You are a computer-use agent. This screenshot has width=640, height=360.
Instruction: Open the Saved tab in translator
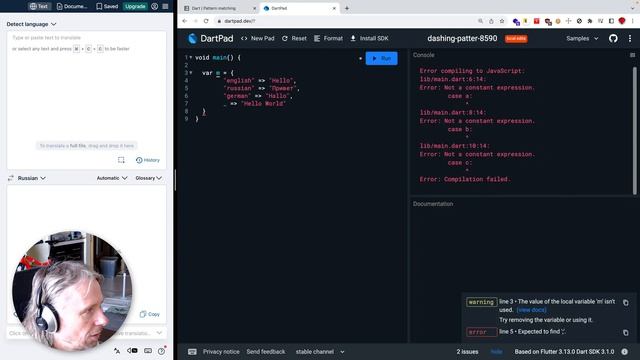[x=107, y=6]
